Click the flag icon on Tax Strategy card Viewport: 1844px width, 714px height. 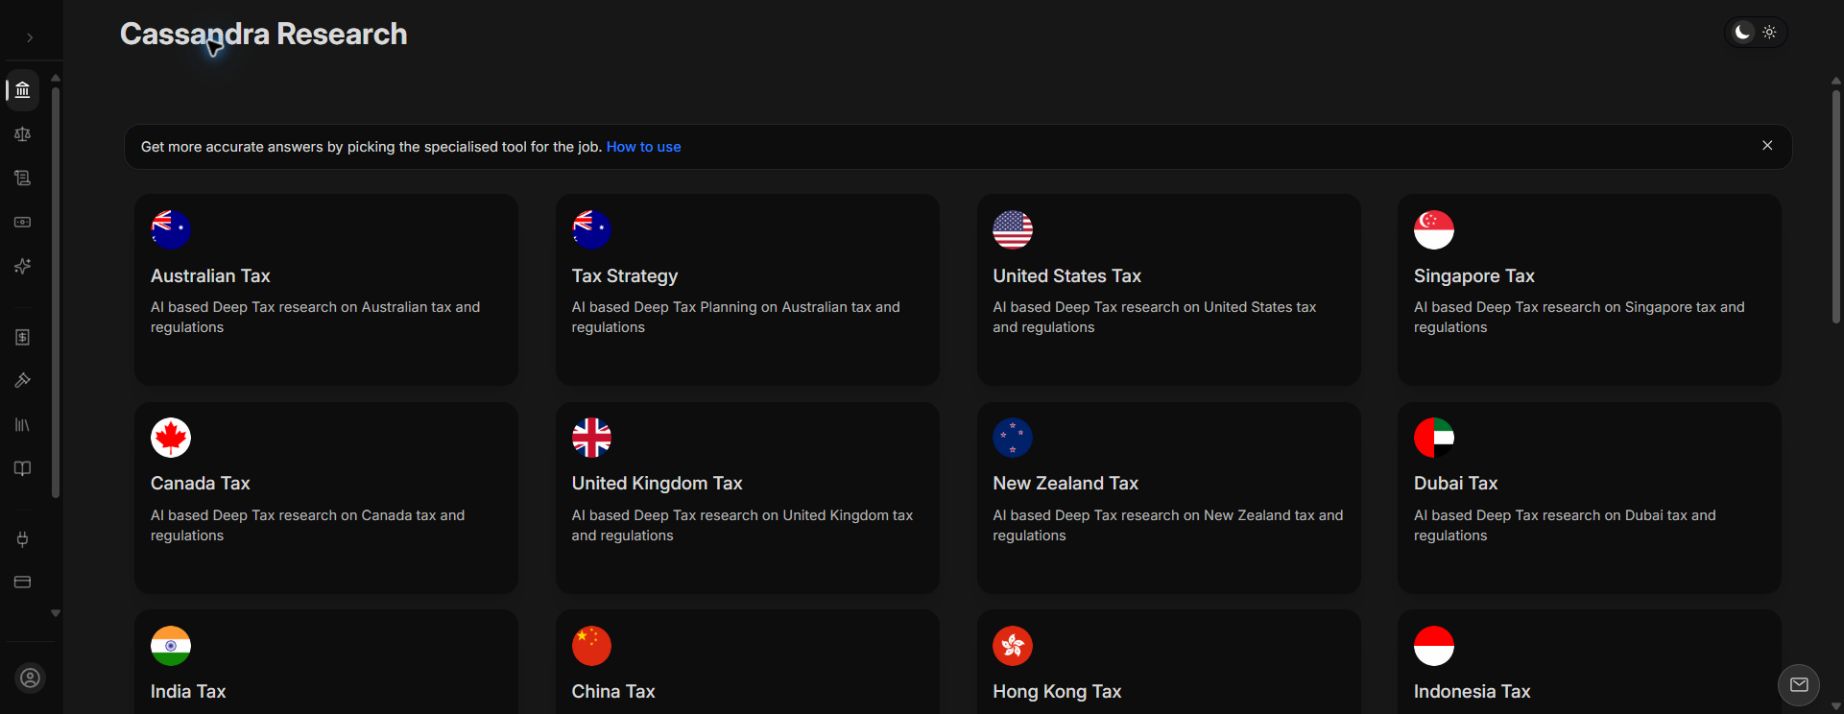[x=592, y=229]
